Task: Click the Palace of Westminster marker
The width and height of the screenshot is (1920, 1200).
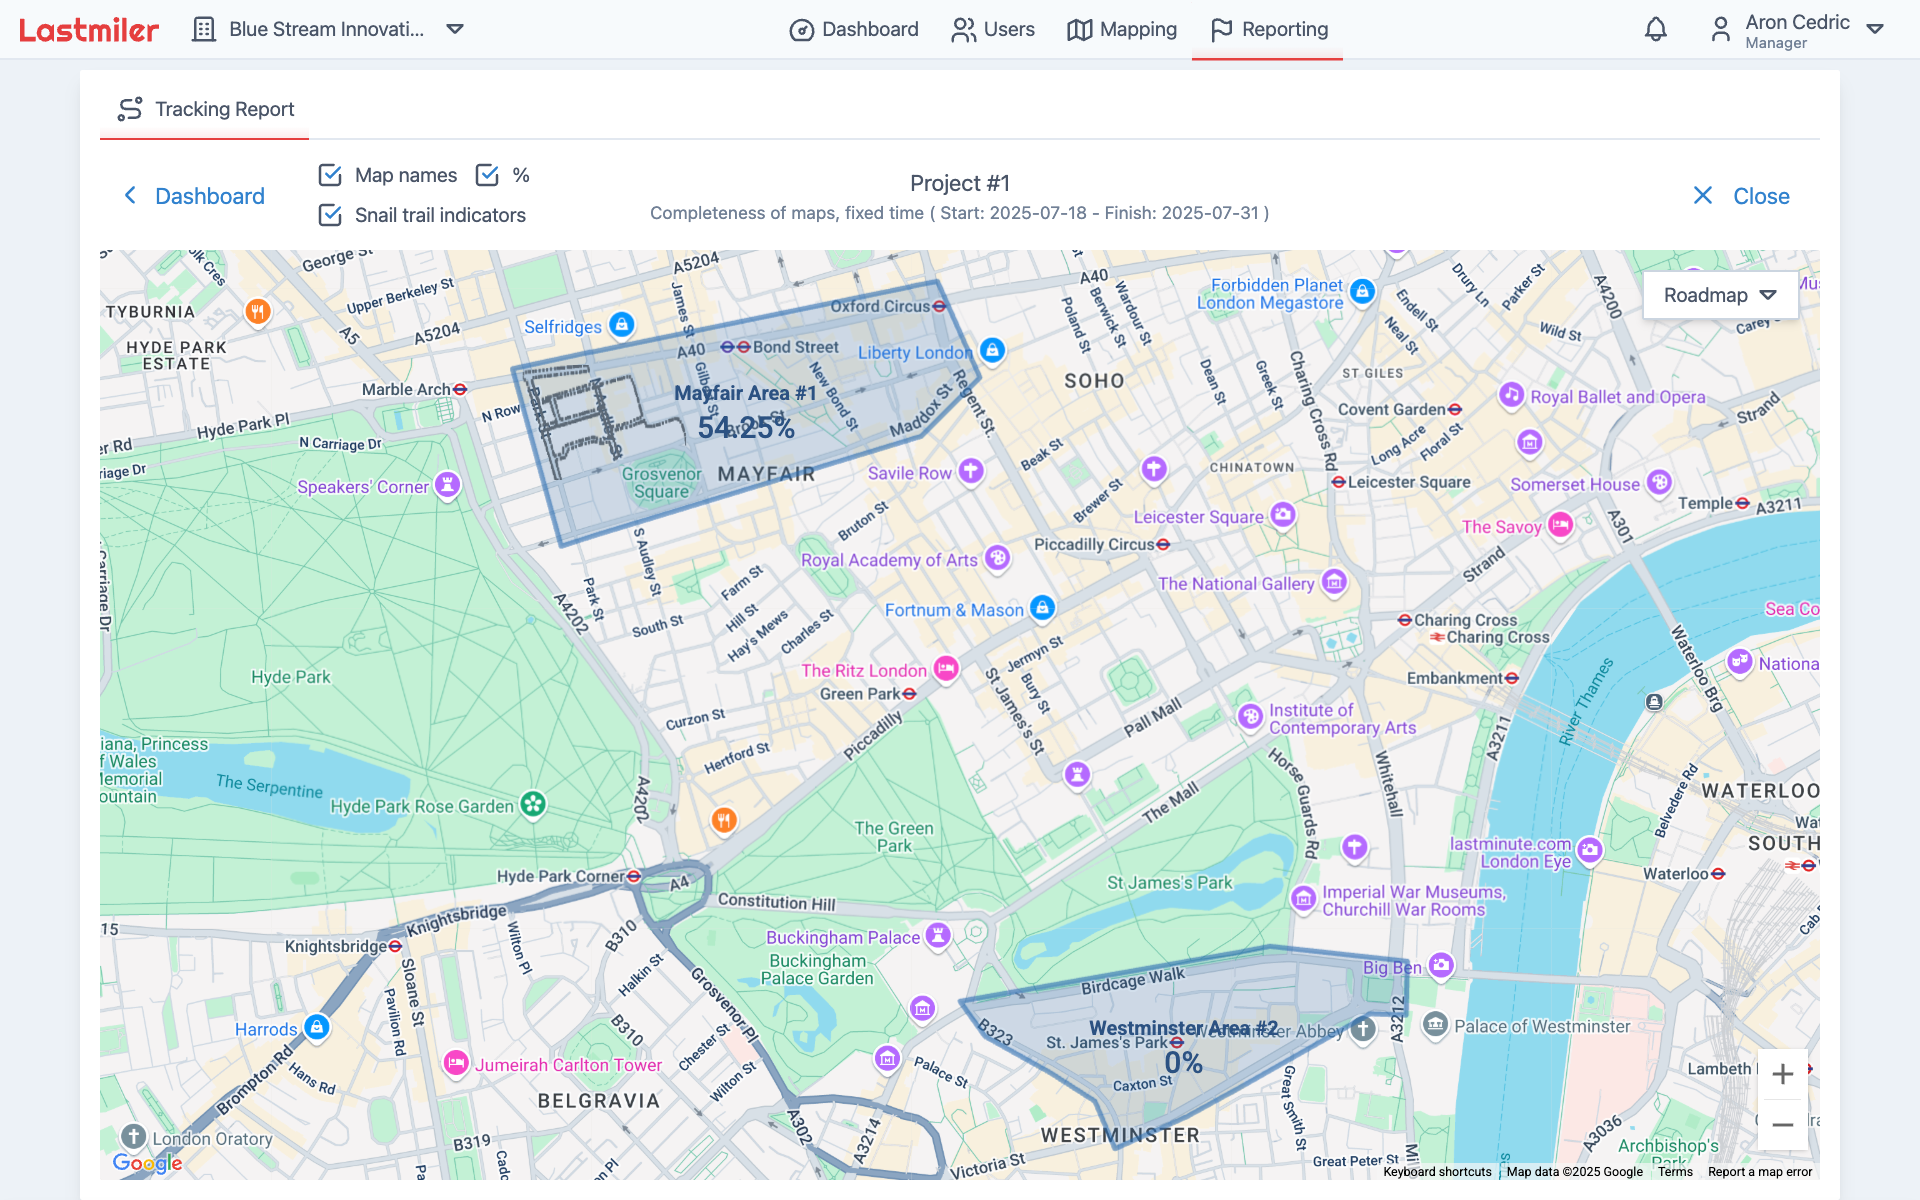Action: [x=1435, y=1024]
